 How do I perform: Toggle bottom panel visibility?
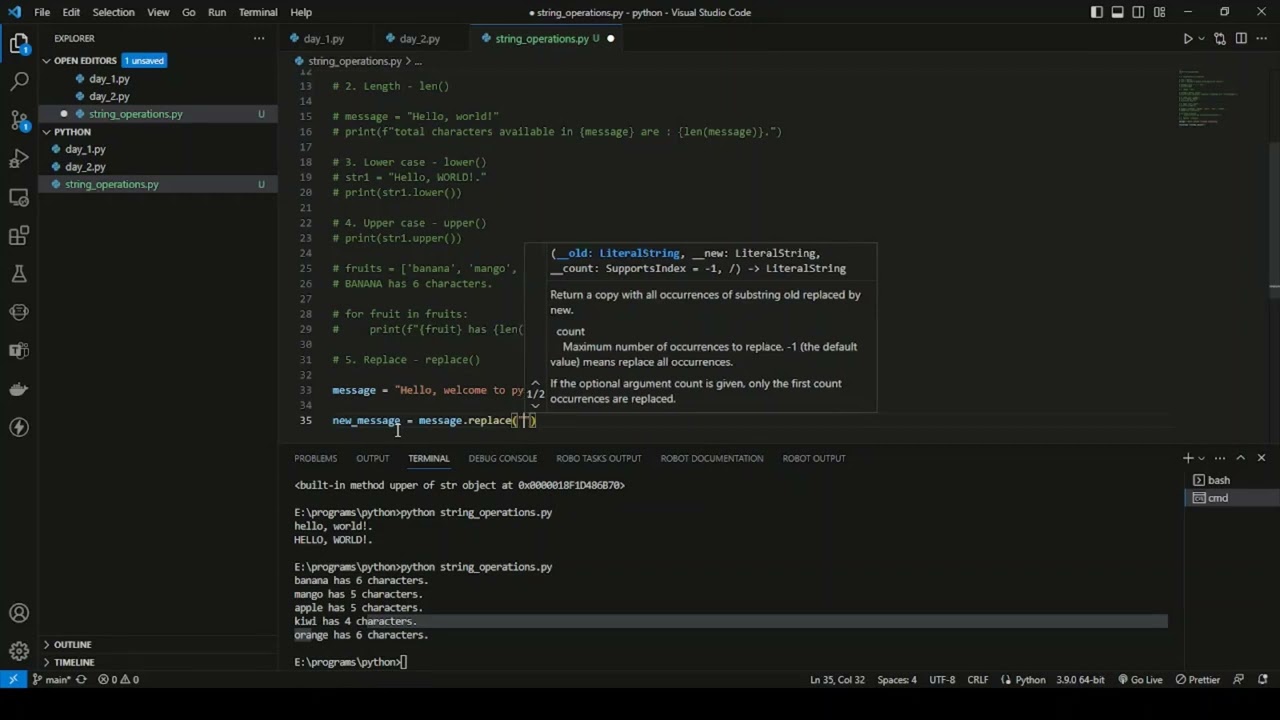1118,12
